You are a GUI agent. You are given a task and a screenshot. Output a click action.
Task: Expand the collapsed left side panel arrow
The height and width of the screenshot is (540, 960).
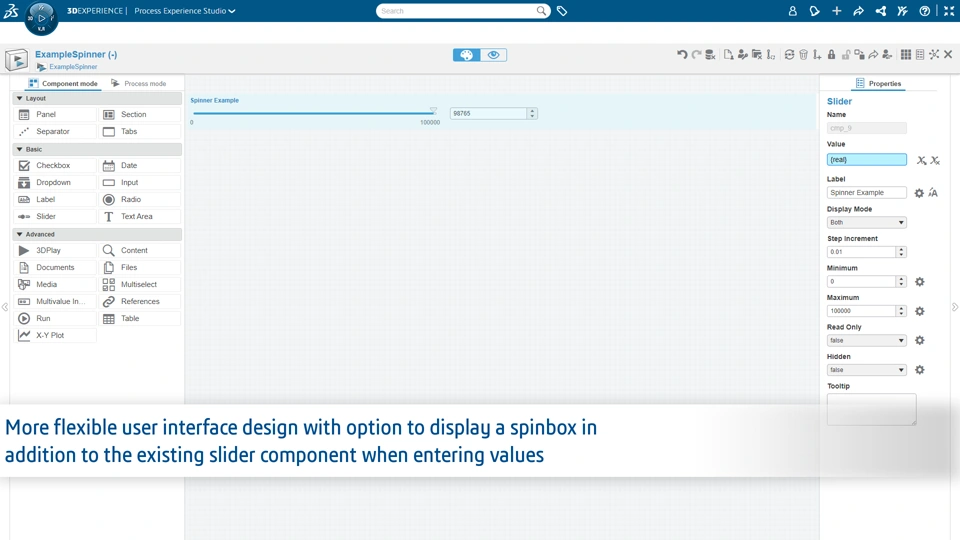(5, 307)
